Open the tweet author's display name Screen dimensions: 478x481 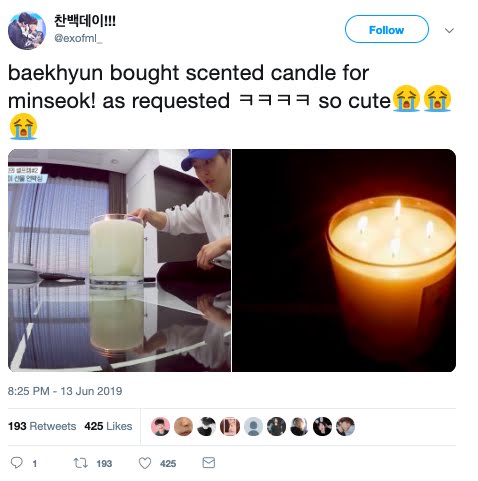tap(85, 21)
